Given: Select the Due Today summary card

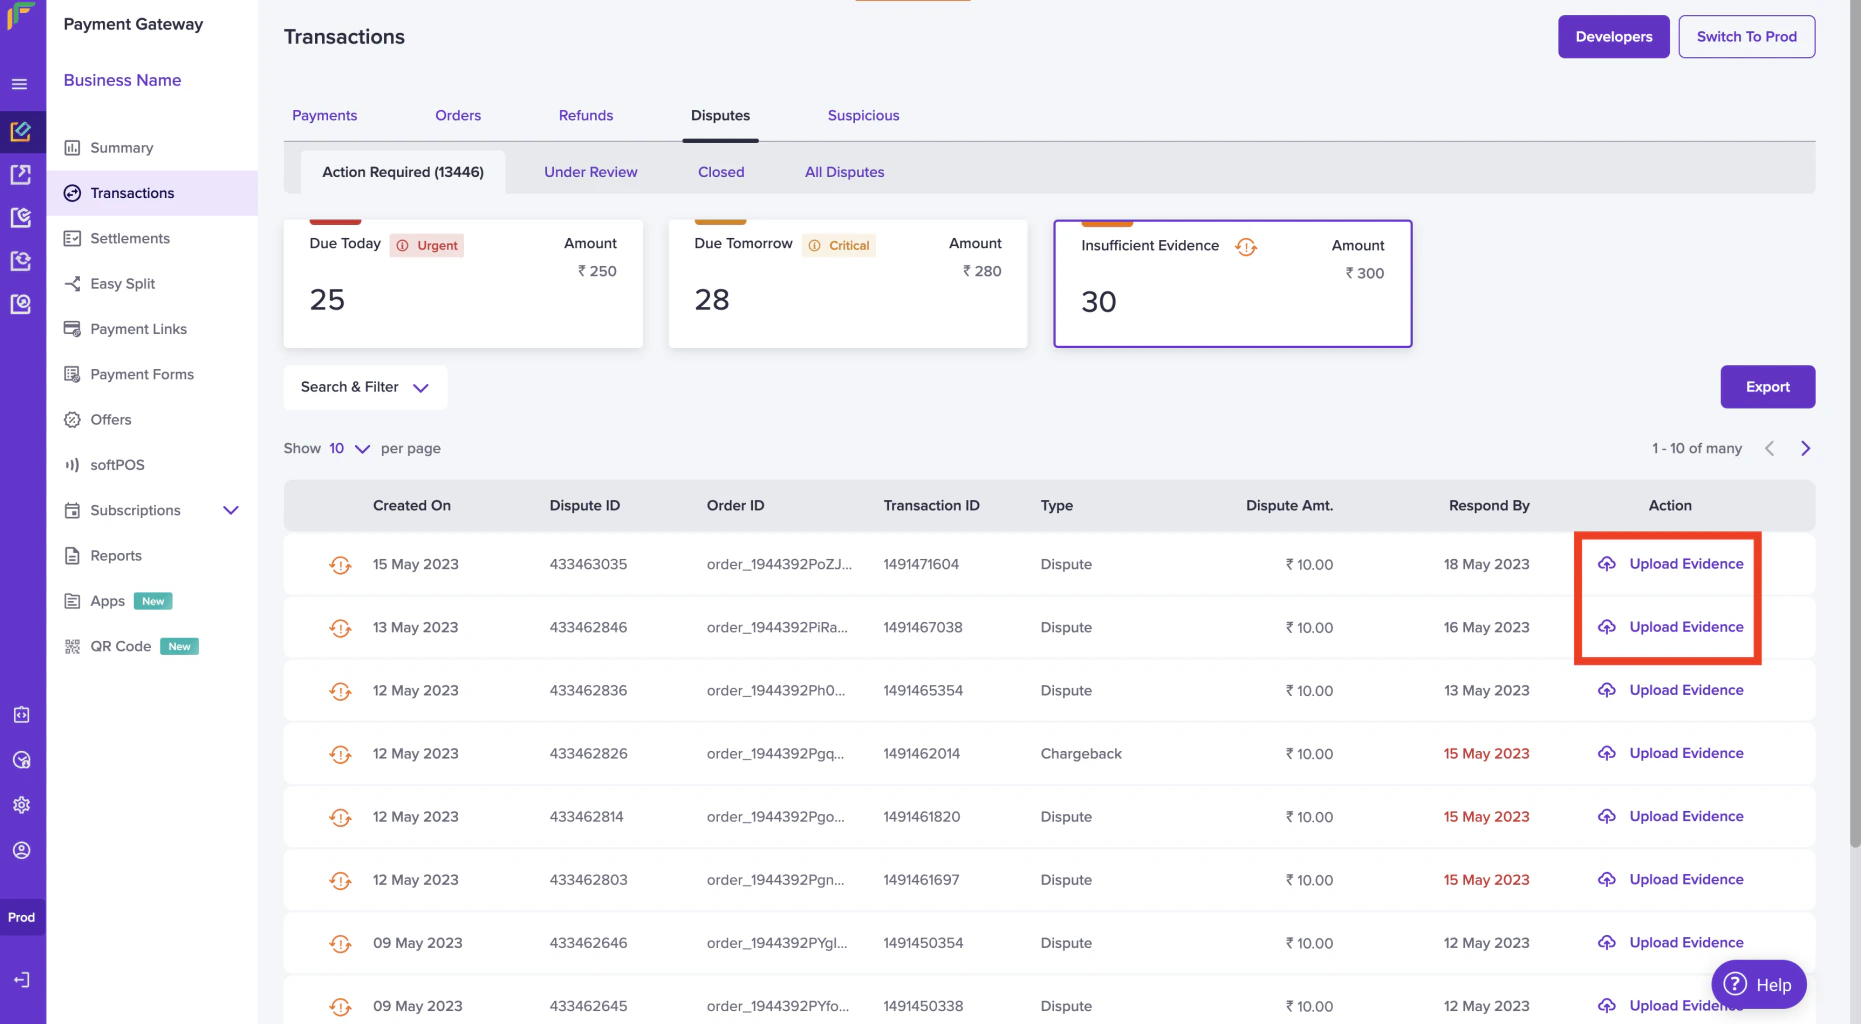Looking at the screenshot, I should point(463,284).
